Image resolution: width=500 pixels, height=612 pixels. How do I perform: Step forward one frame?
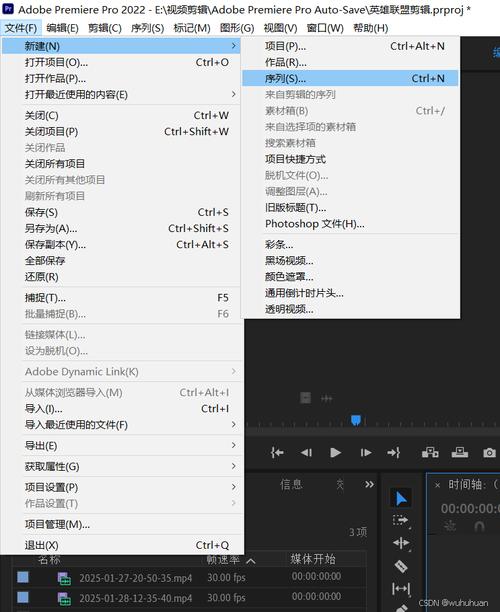pos(365,453)
